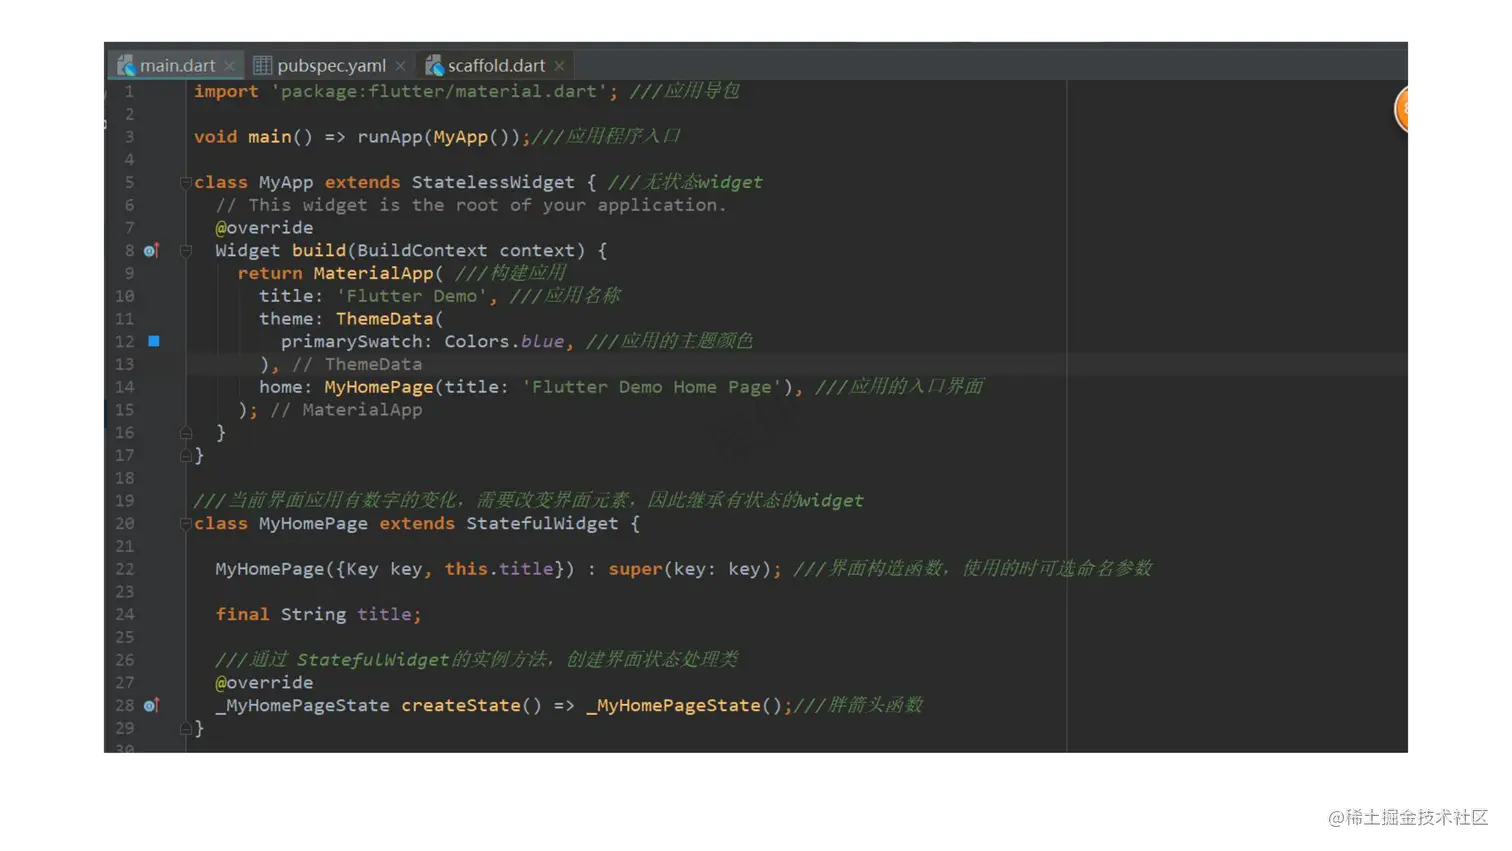Collapse the code block ending at line 16

pos(185,432)
